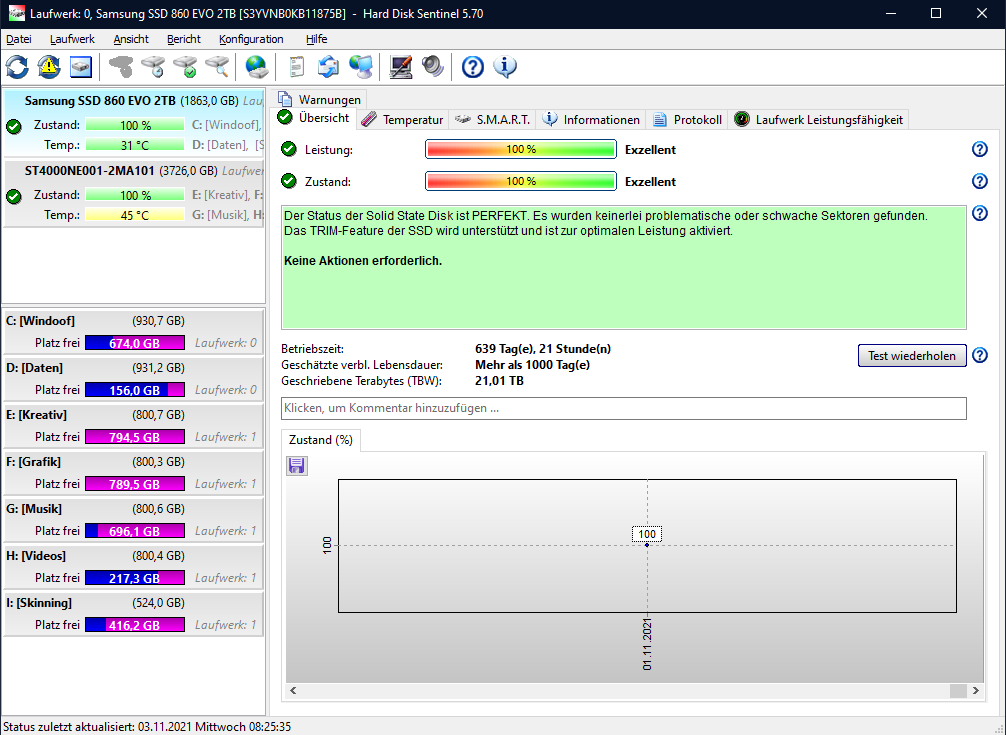The image size is (1006, 735).
Task: Open the Konfiguration menu
Action: (x=251, y=39)
